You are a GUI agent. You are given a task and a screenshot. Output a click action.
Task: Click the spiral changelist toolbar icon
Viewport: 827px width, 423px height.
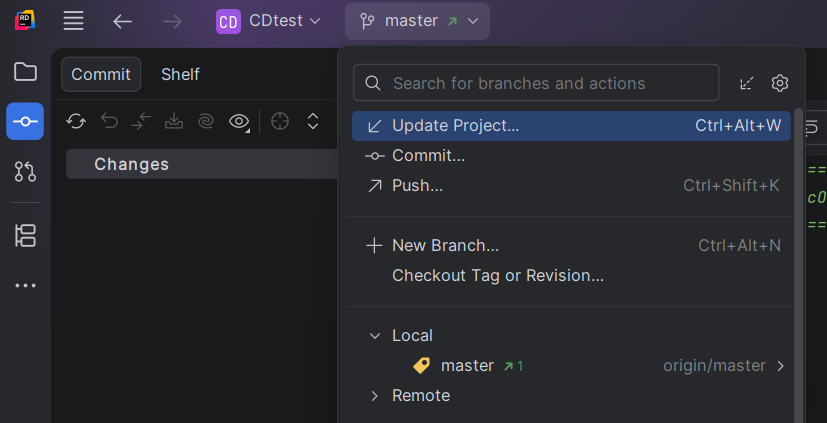click(x=206, y=122)
